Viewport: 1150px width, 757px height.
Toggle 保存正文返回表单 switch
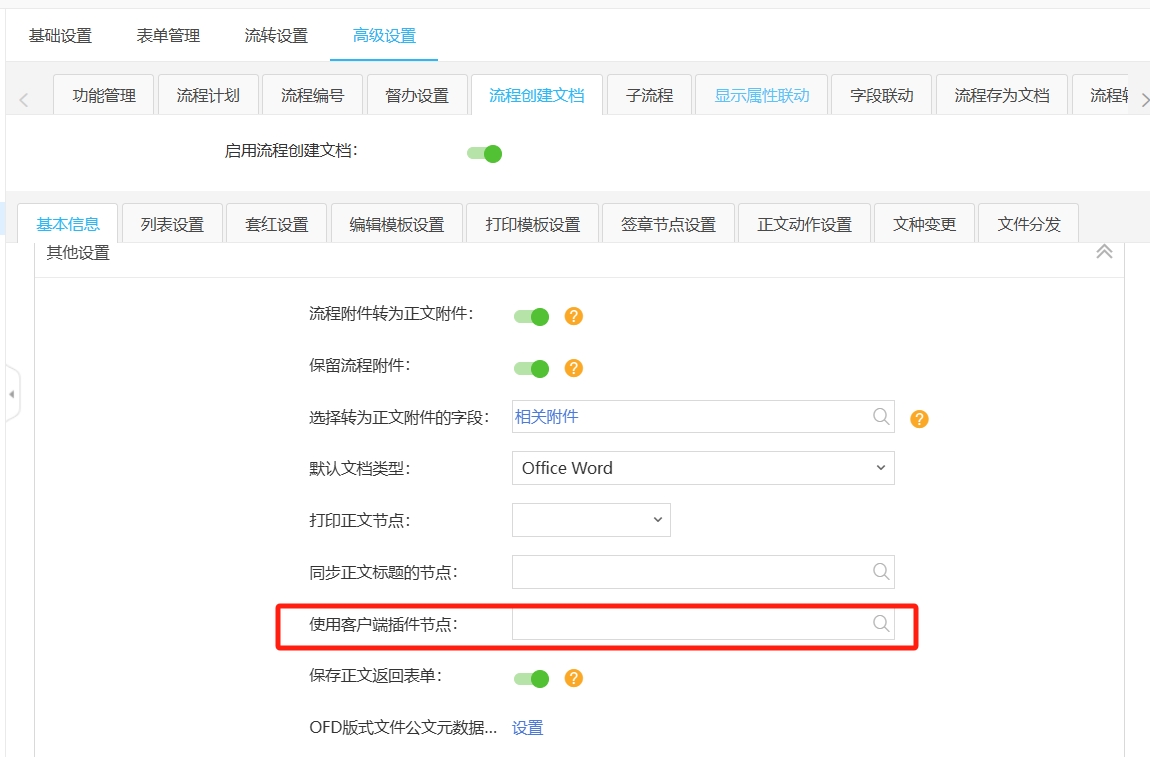(532, 679)
